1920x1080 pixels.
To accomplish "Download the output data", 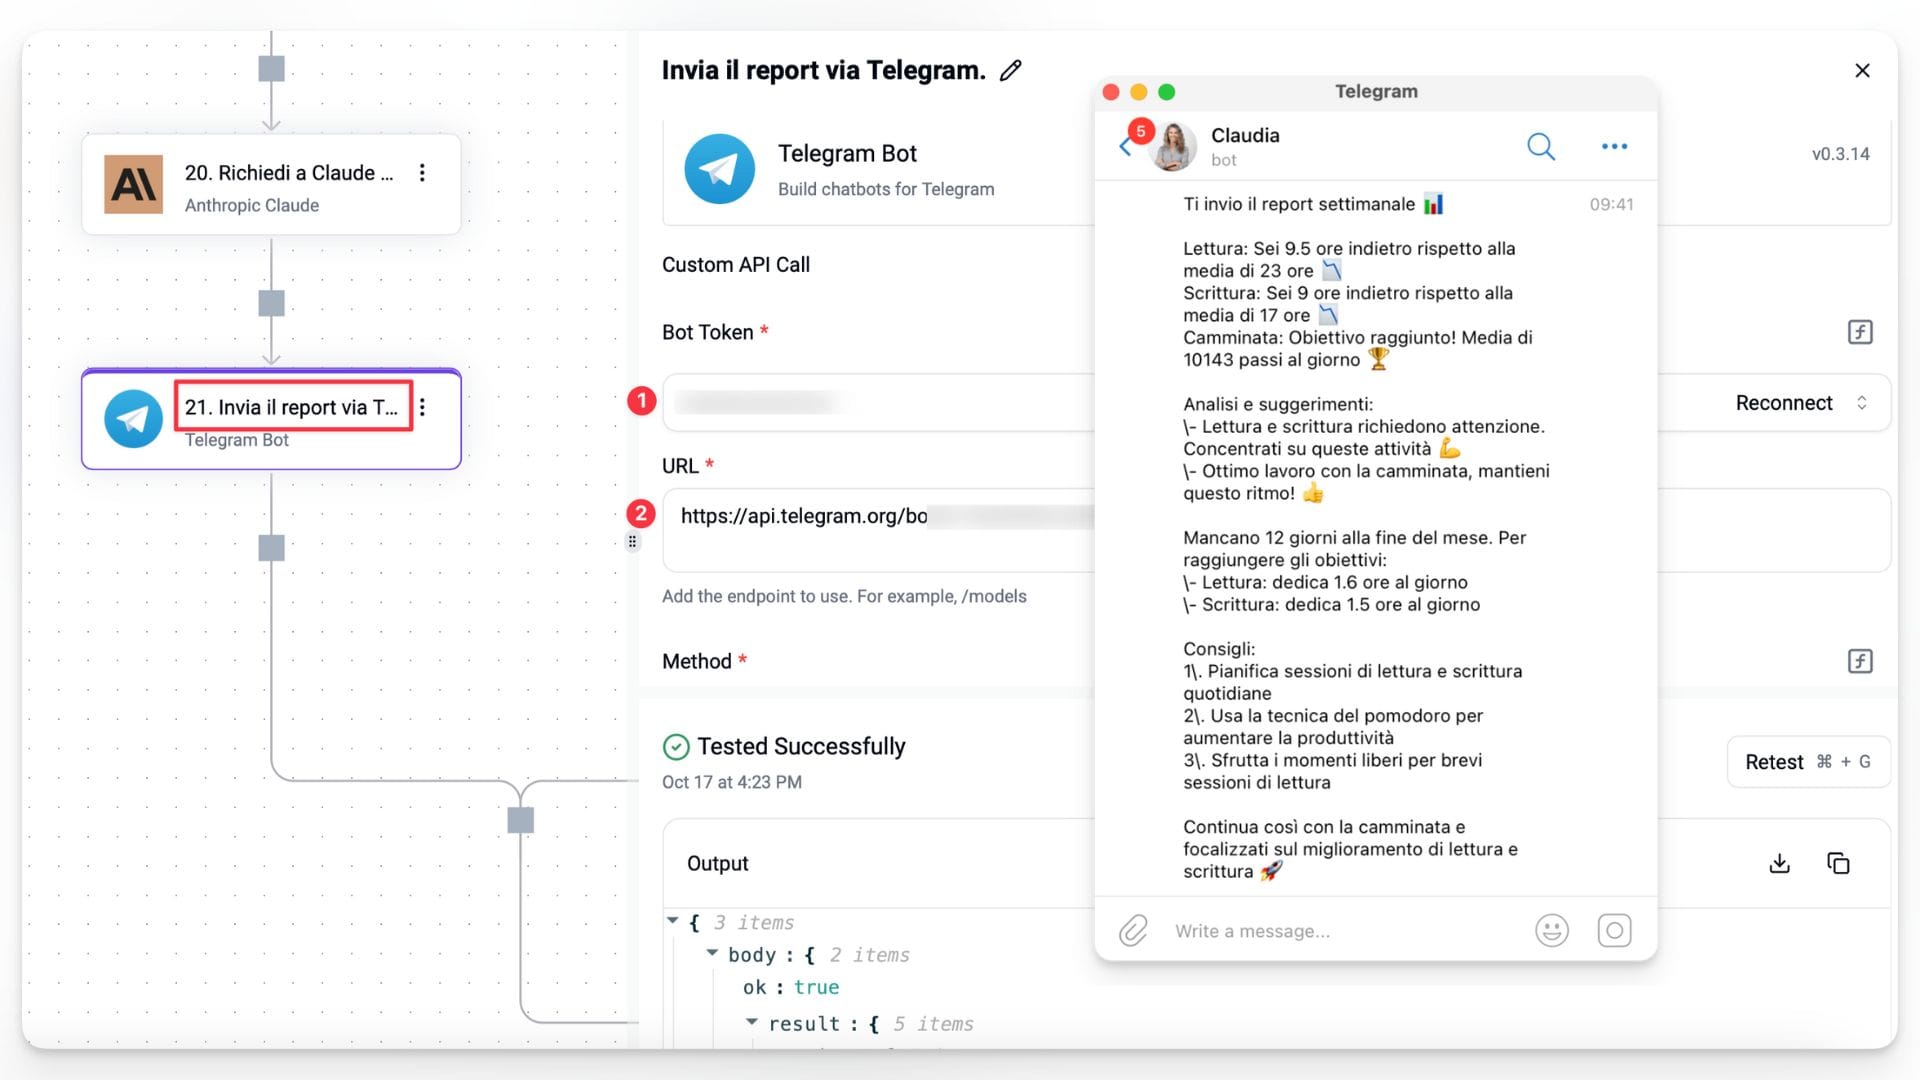I will 1779,864.
